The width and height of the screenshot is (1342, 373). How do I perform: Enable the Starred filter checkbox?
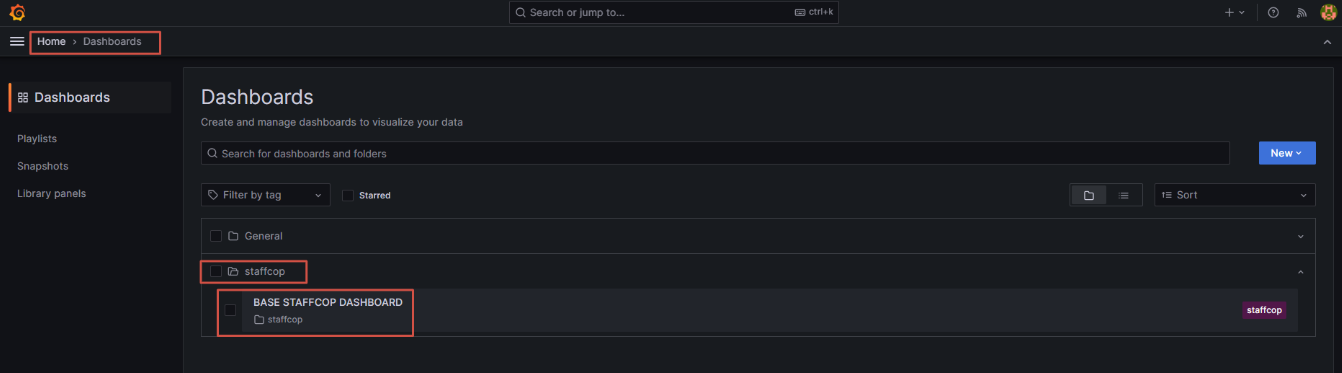pos(348,195)
